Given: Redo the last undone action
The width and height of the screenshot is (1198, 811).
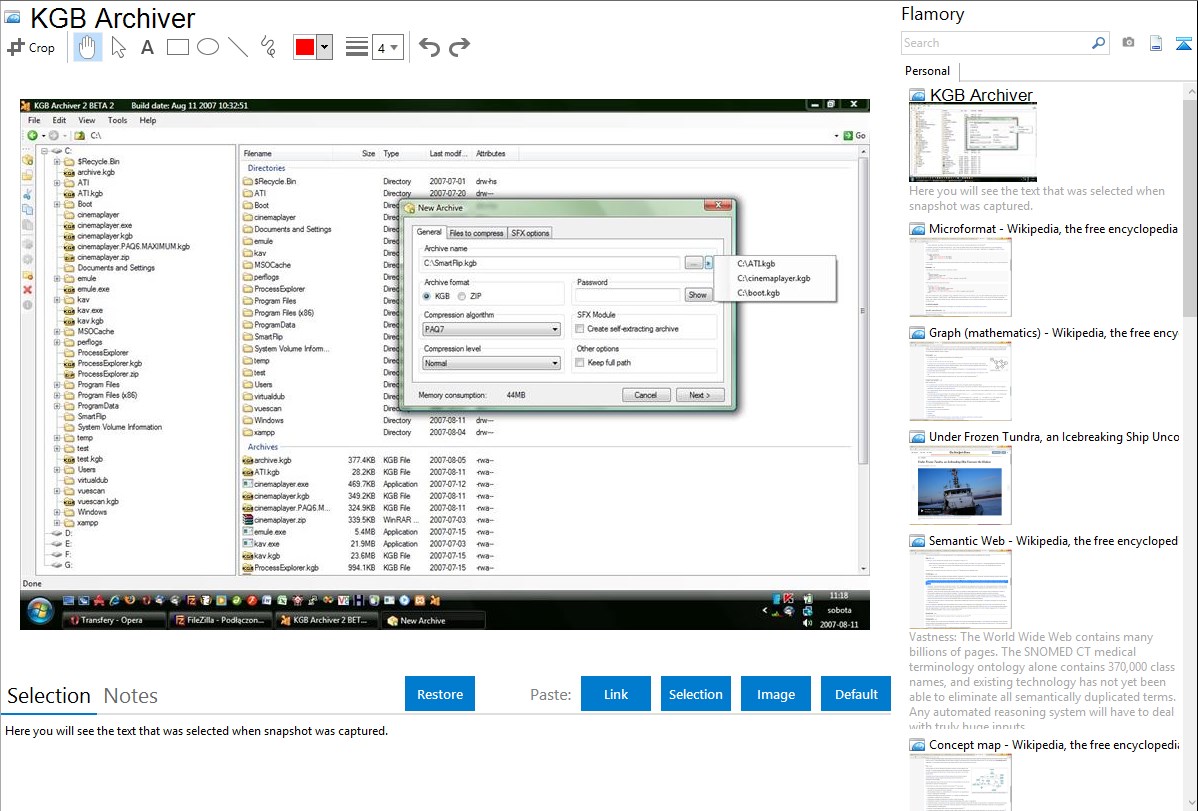Looking at the screenshot, I should (x=459, y=47).
